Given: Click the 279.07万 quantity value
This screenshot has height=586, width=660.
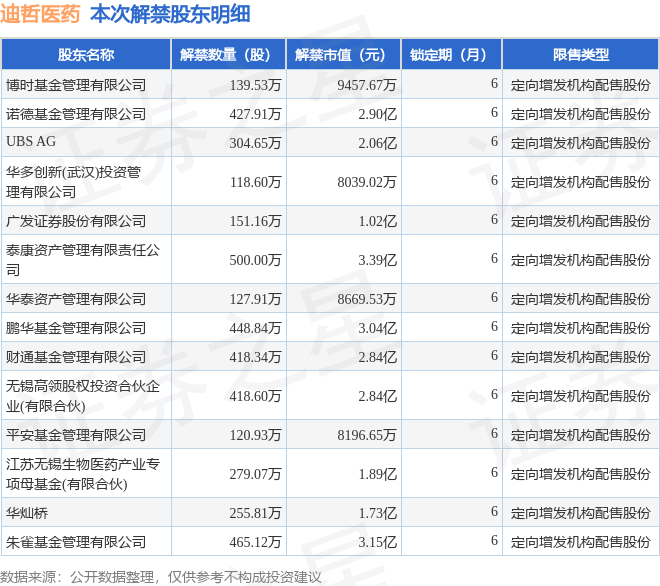Looking at the screenshot, I should [255, 474].
